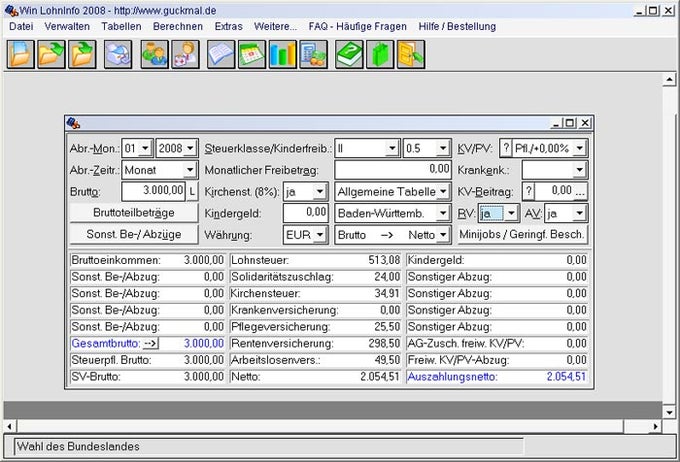Click the L button next to Brutto
The image size is (680, 462).
192,191
